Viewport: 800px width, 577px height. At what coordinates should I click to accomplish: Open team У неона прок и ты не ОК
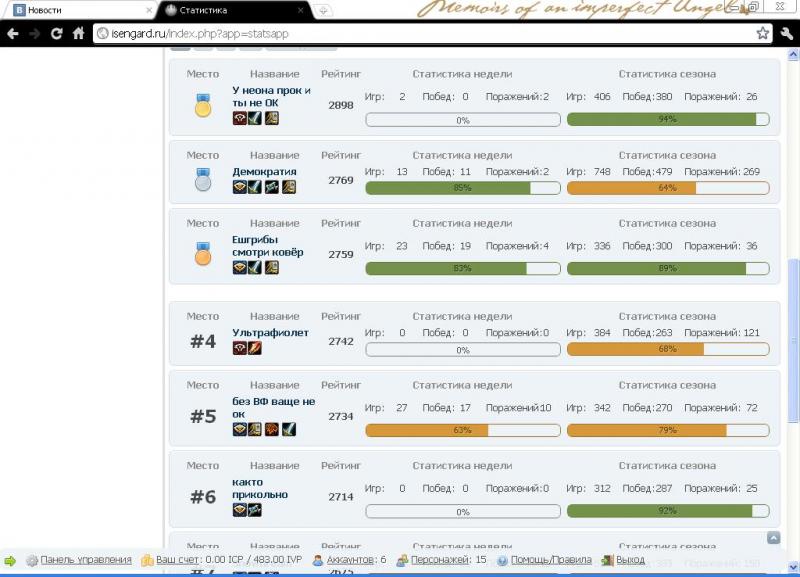click(x=271, y=96)
